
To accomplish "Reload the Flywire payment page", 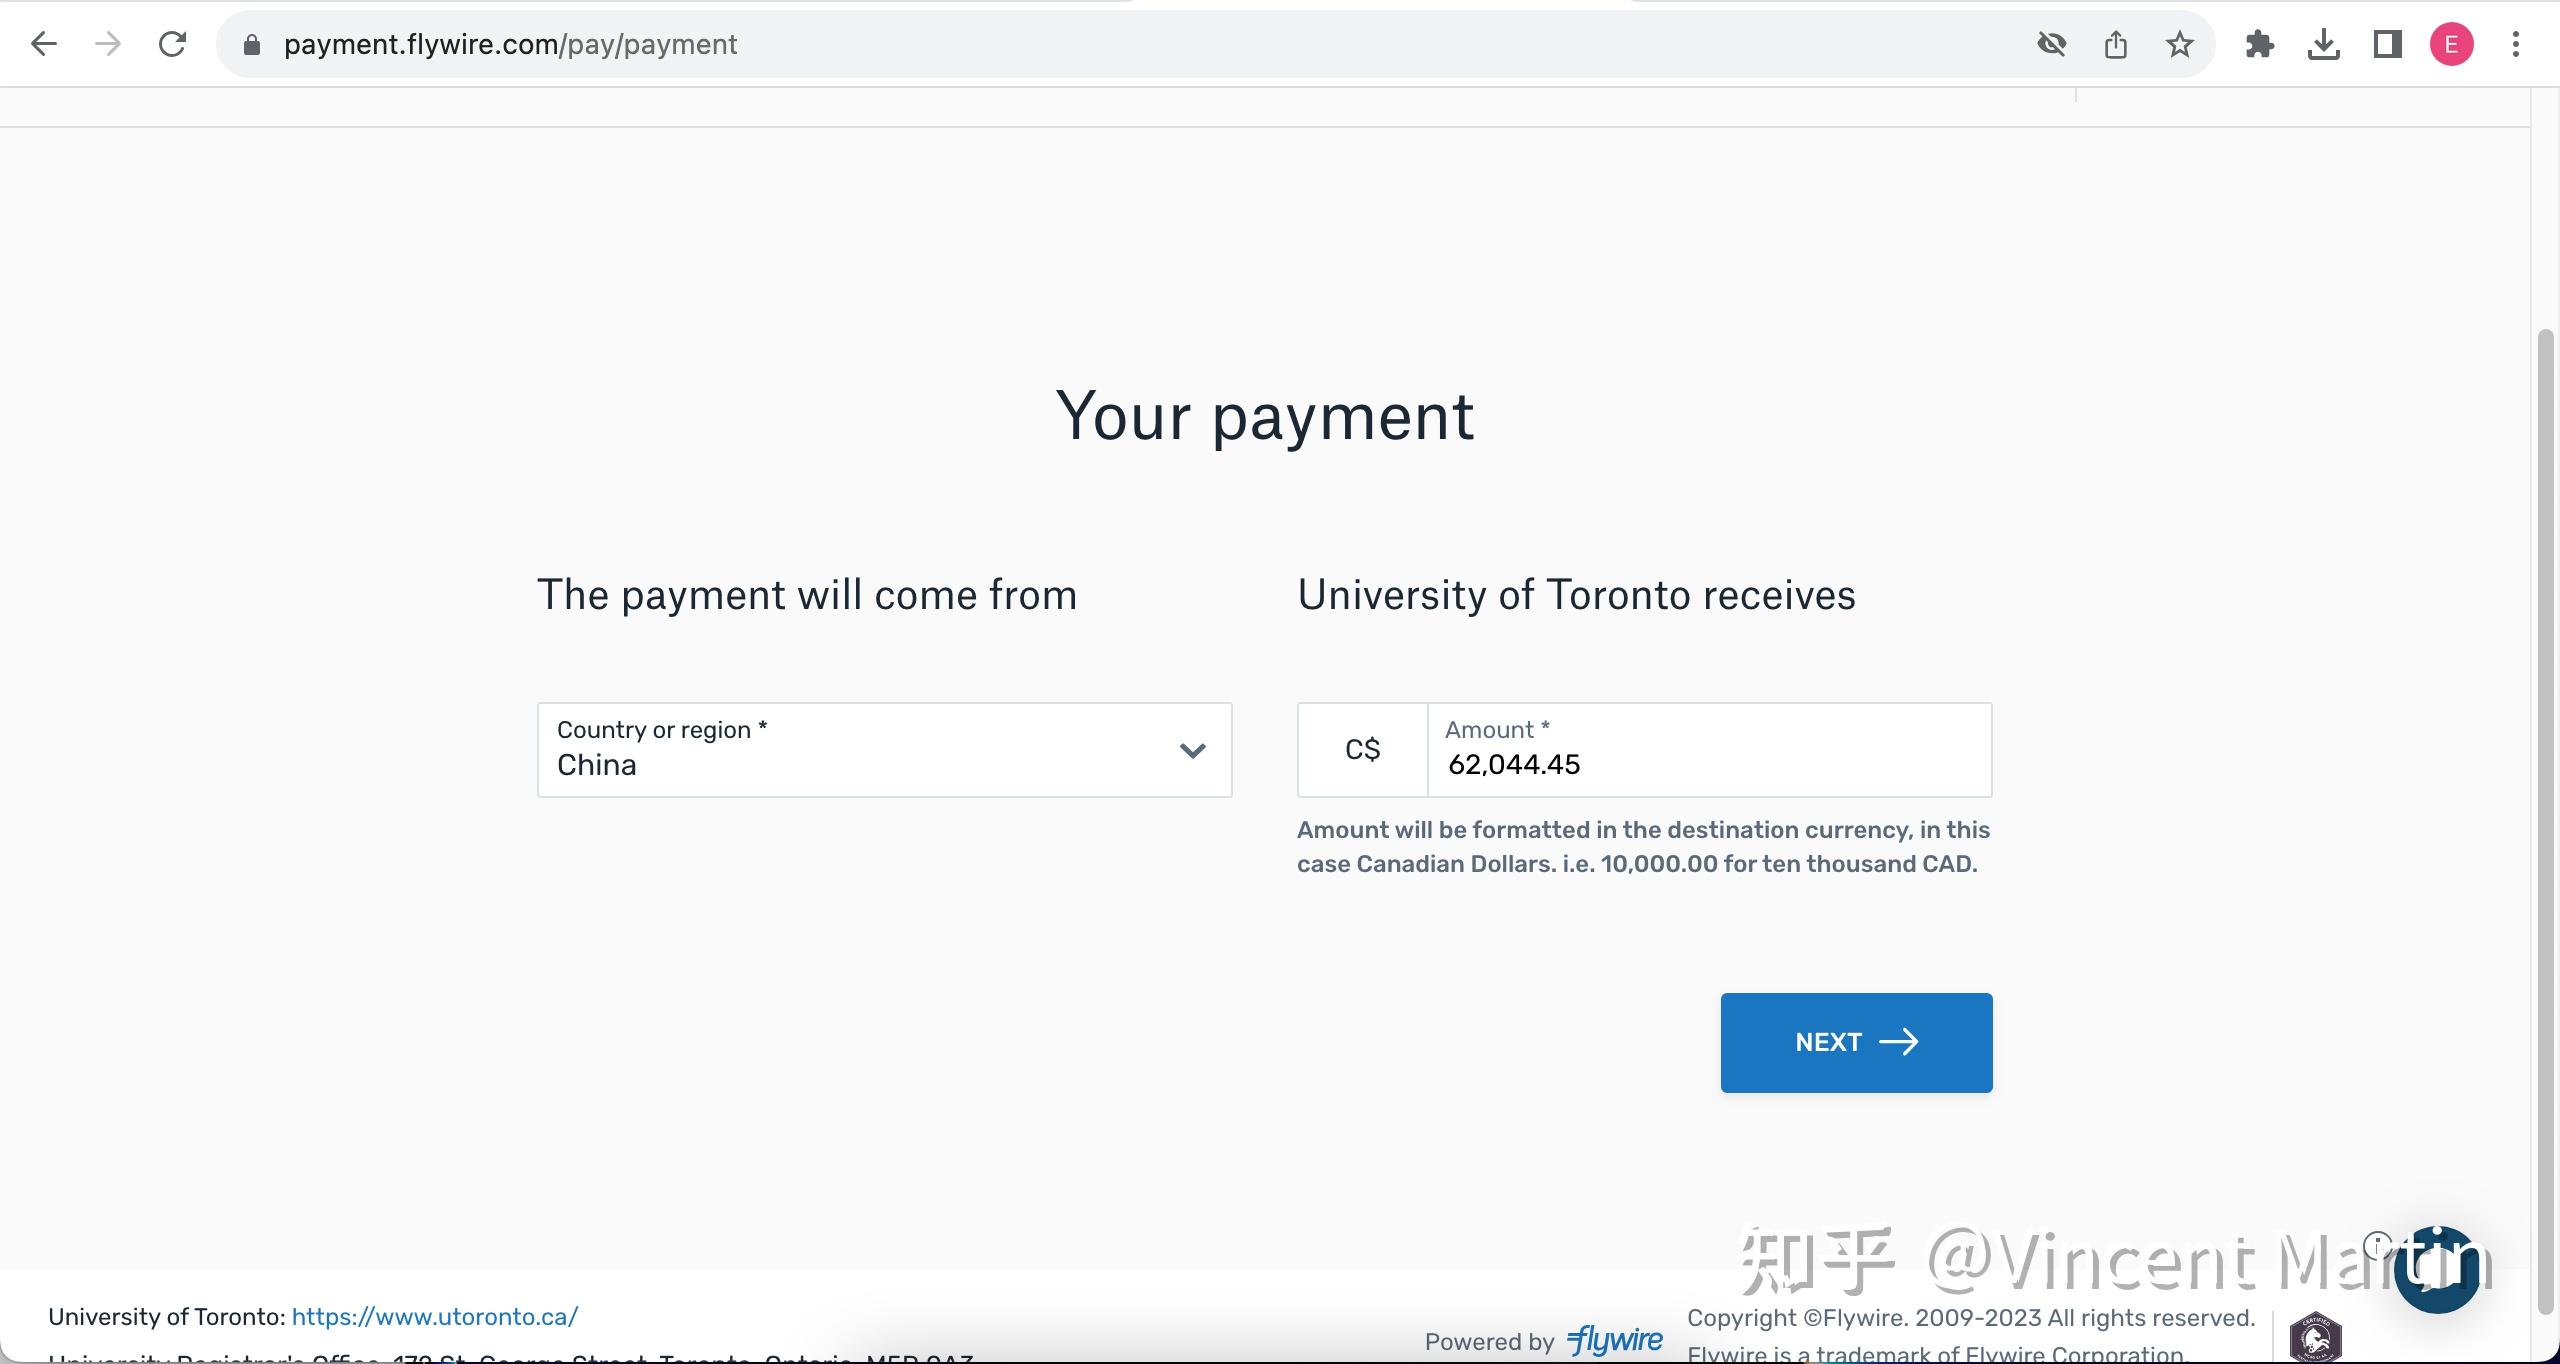I will (x=173, y=44).
